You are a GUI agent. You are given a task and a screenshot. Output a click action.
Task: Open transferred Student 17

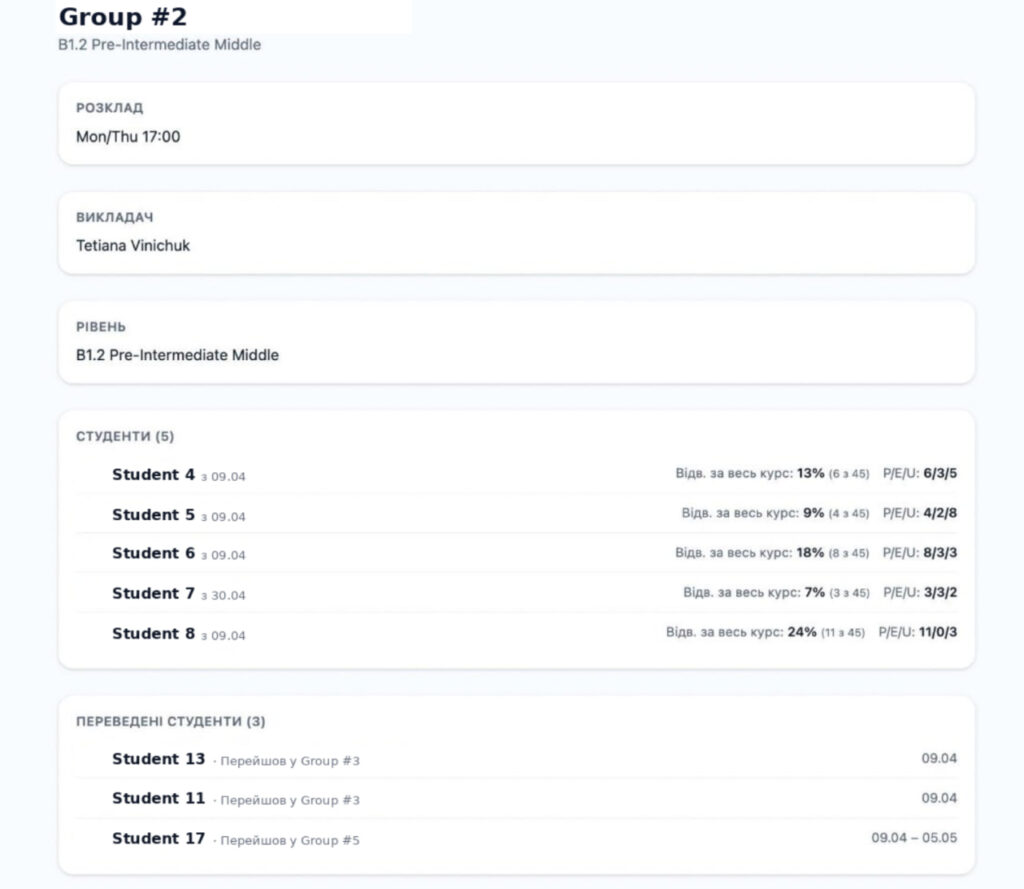pos(159,839)
